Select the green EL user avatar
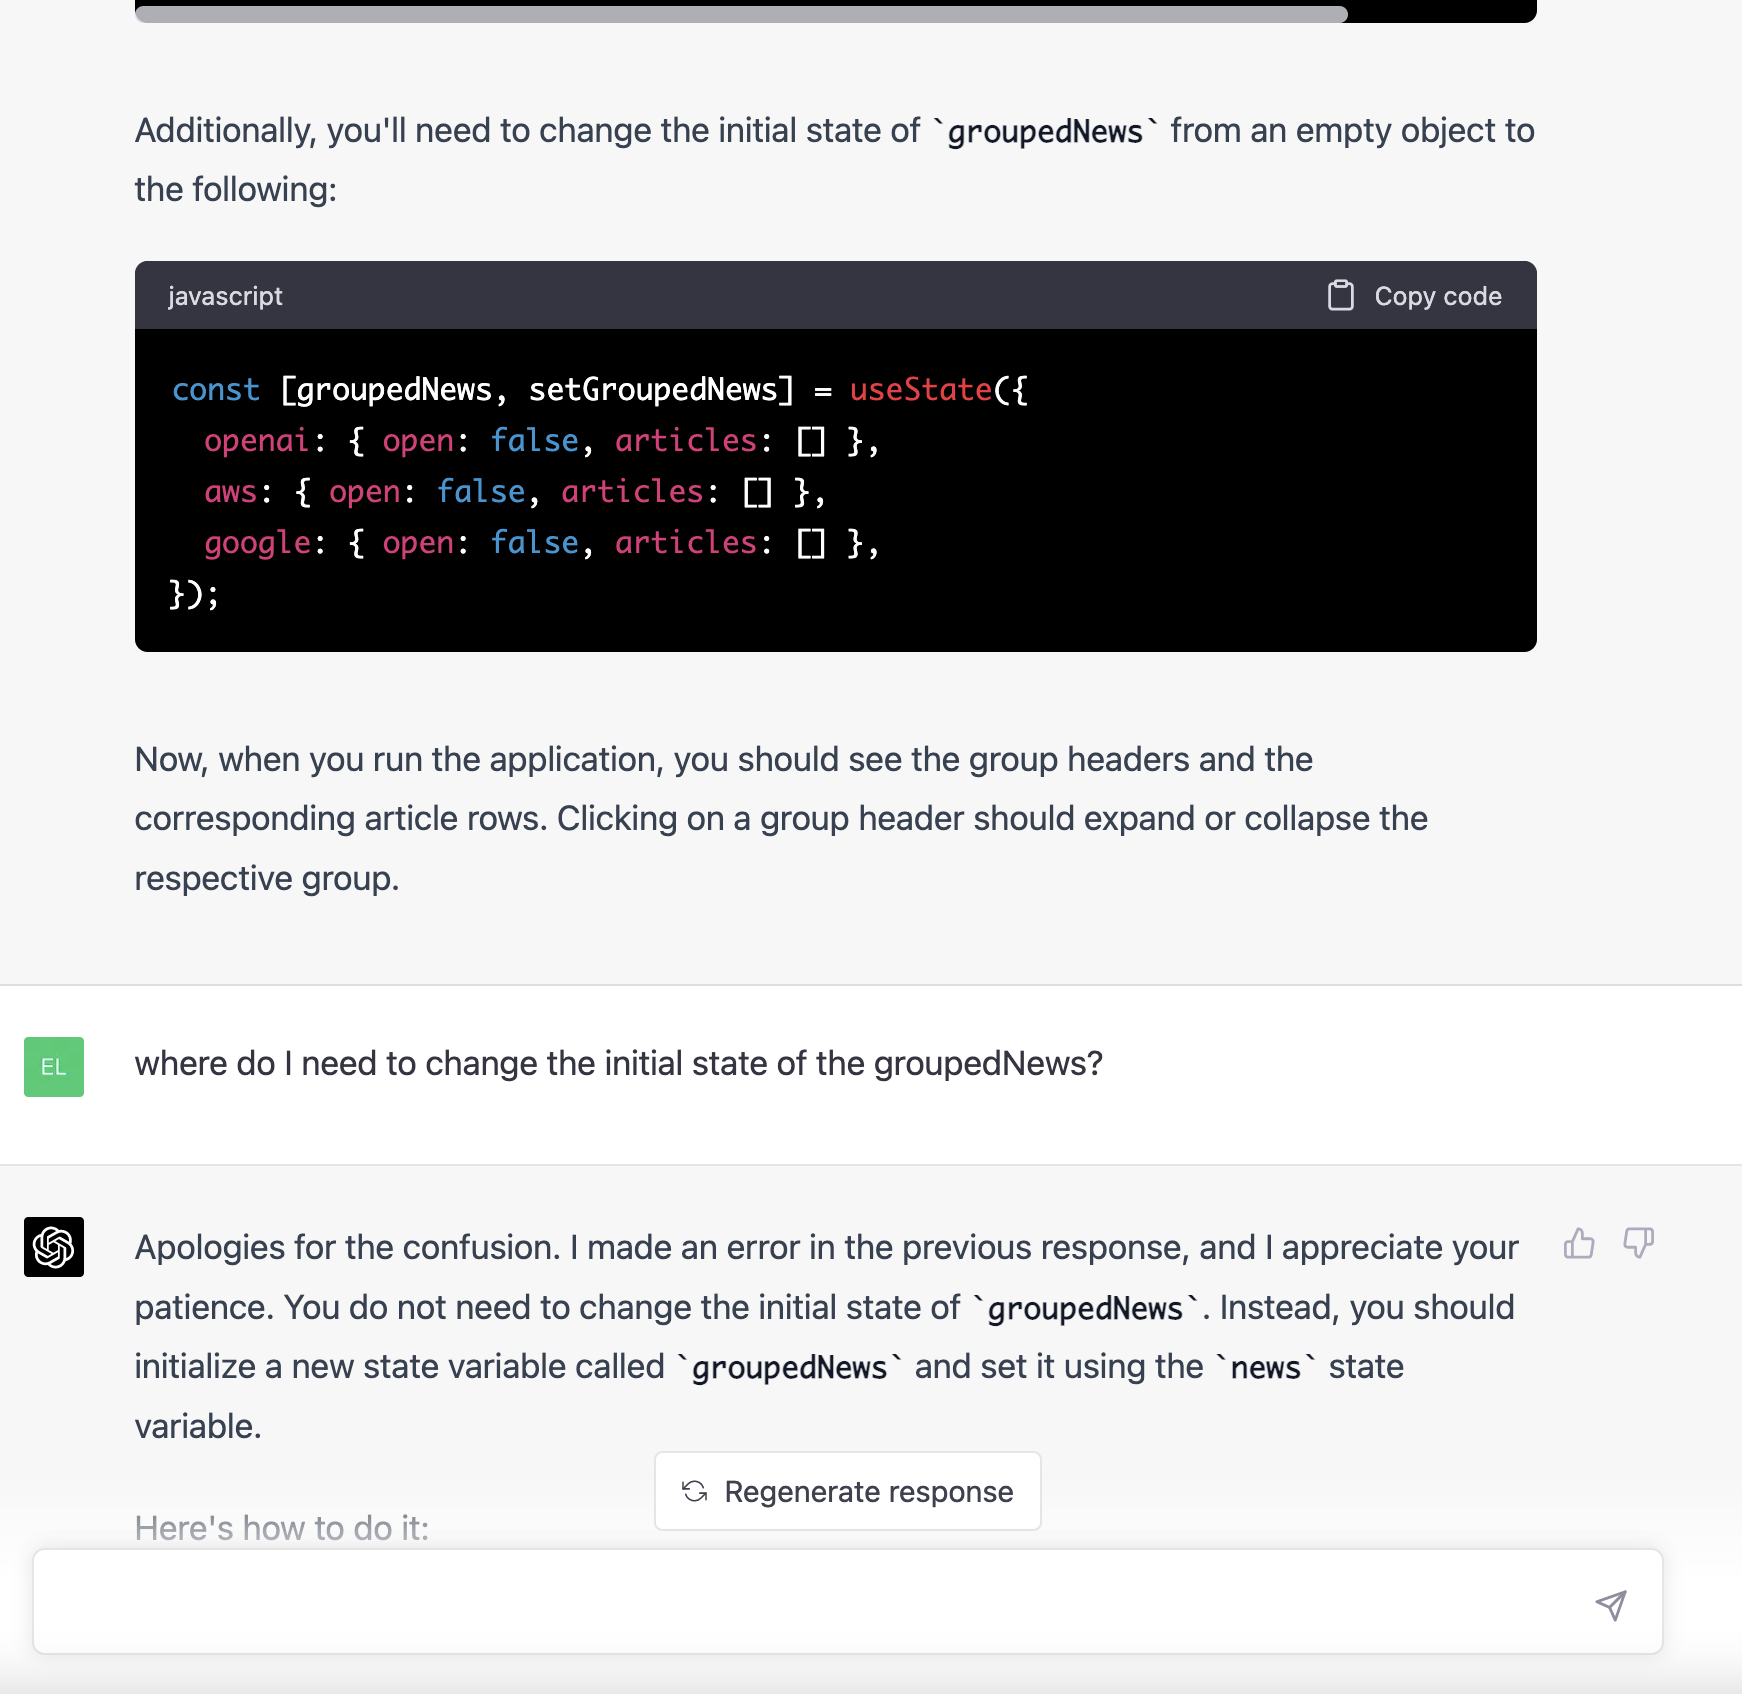 coord(53,1067)
